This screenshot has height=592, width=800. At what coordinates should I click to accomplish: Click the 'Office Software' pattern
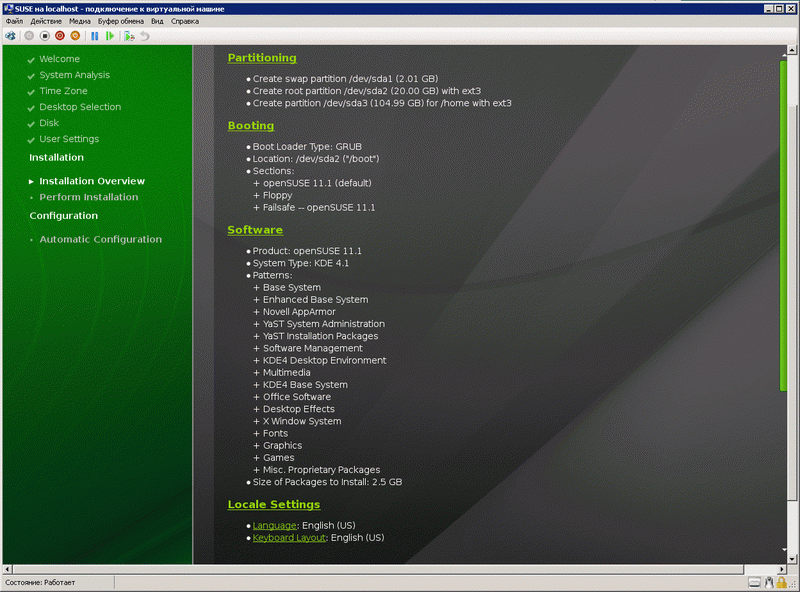tap(297, 397)
